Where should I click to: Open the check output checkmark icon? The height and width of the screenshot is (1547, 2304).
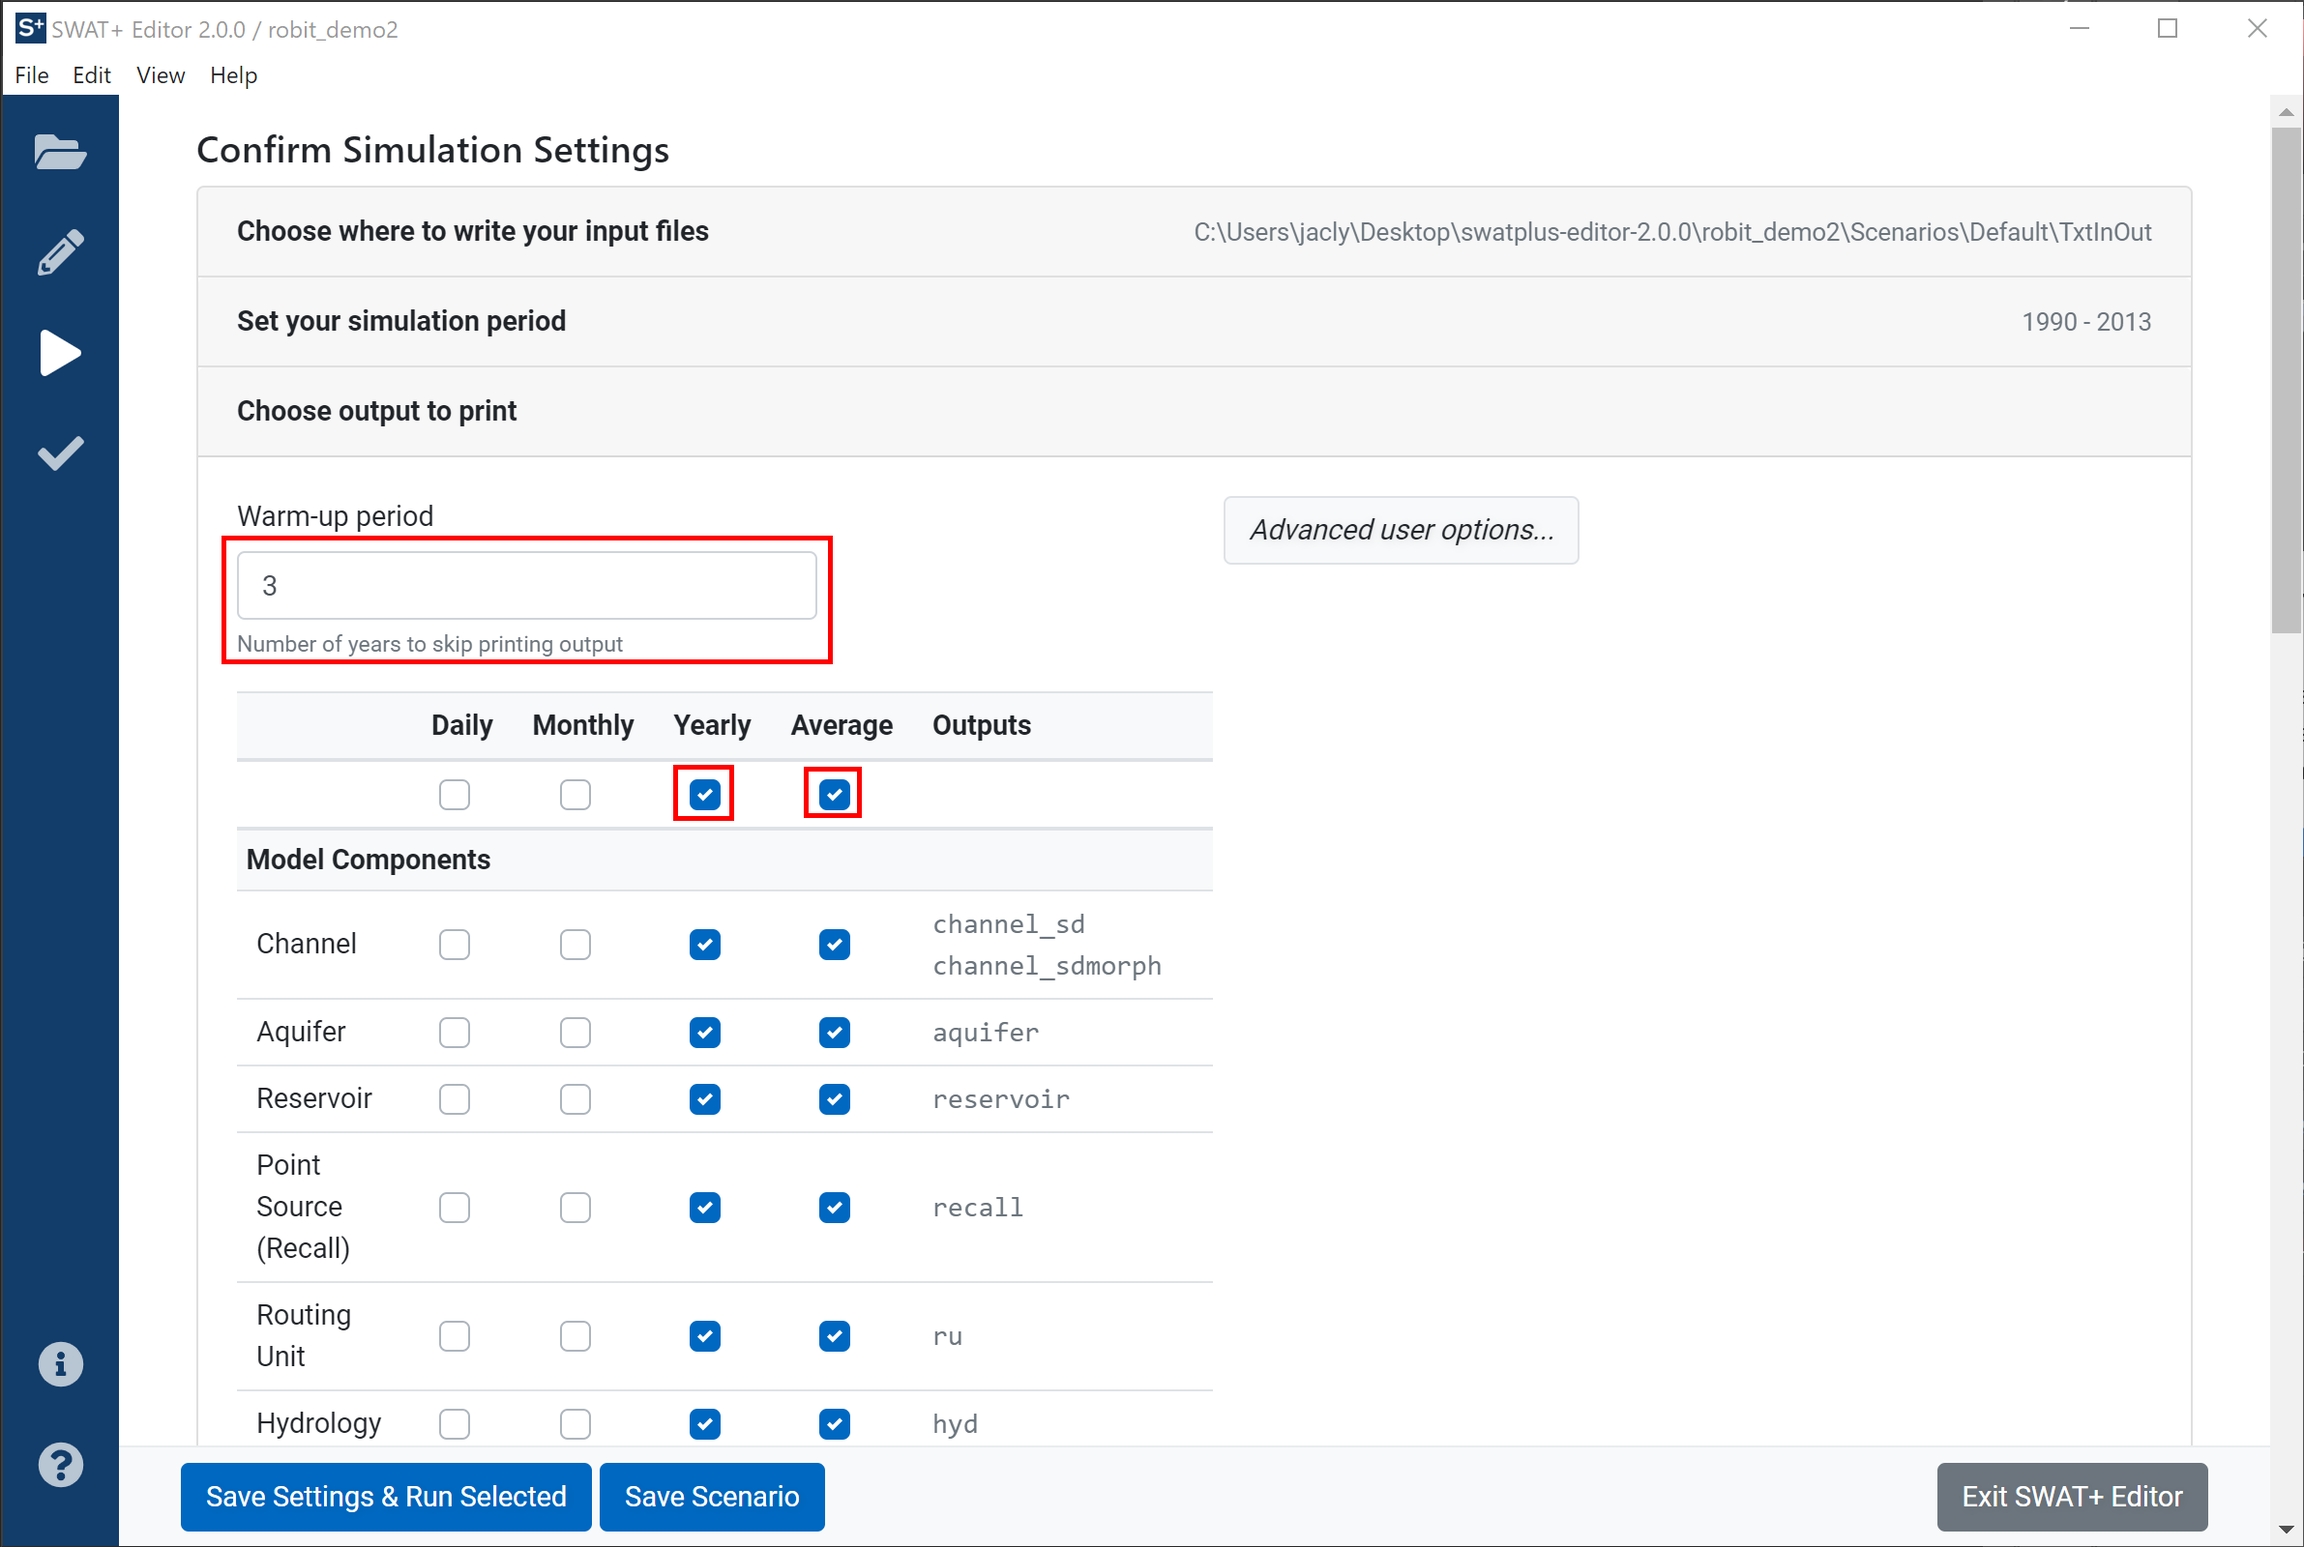[x=60, y=453]
